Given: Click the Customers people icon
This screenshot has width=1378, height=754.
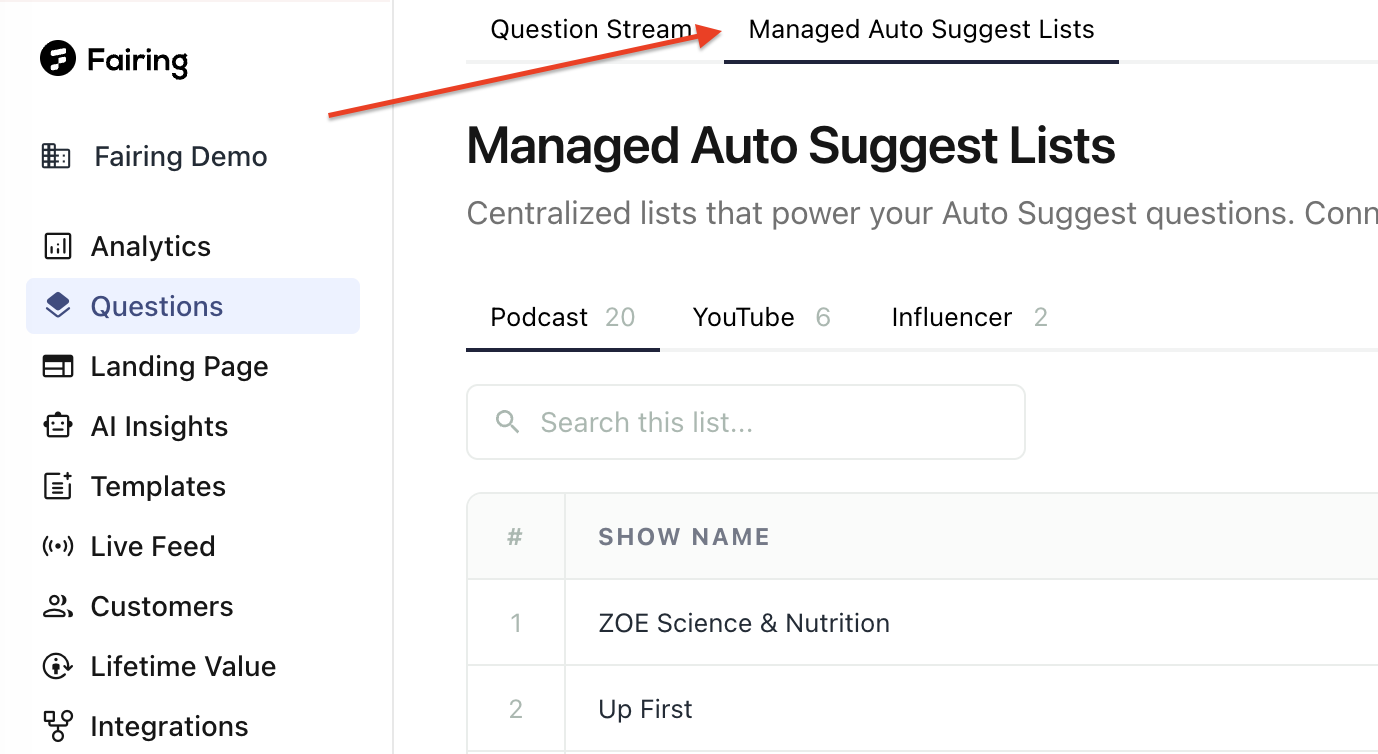Looking at the screenshot, I should 58,606.
